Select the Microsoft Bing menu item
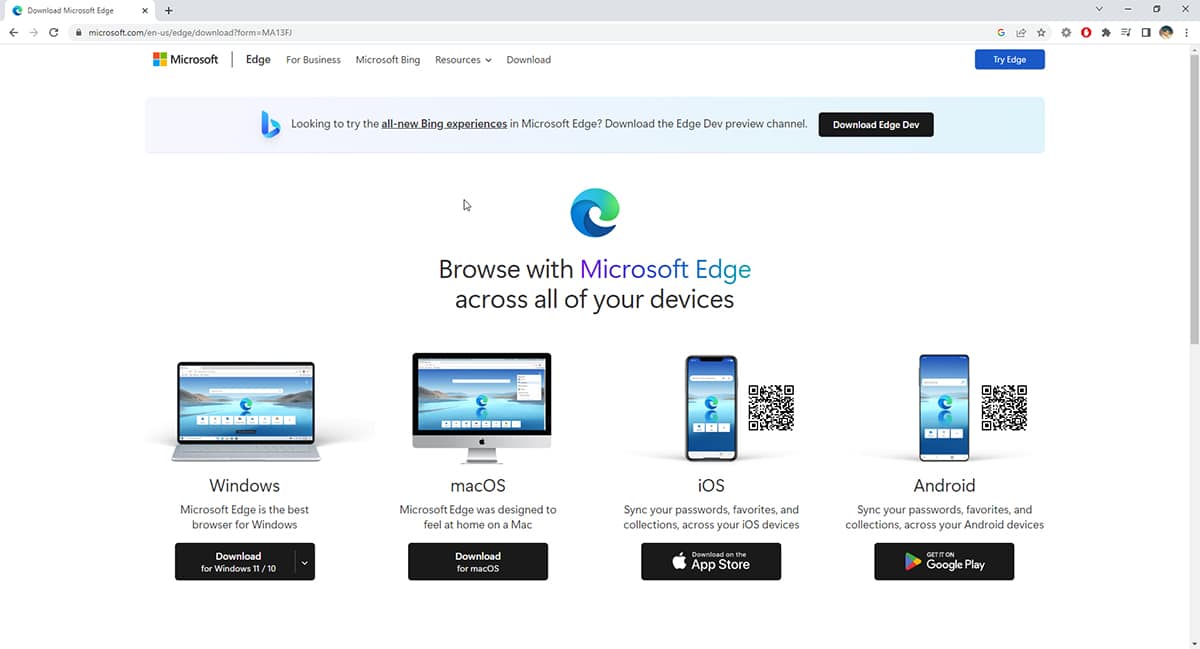Viewport: 1200px width, 649px height. click(387, 59)
